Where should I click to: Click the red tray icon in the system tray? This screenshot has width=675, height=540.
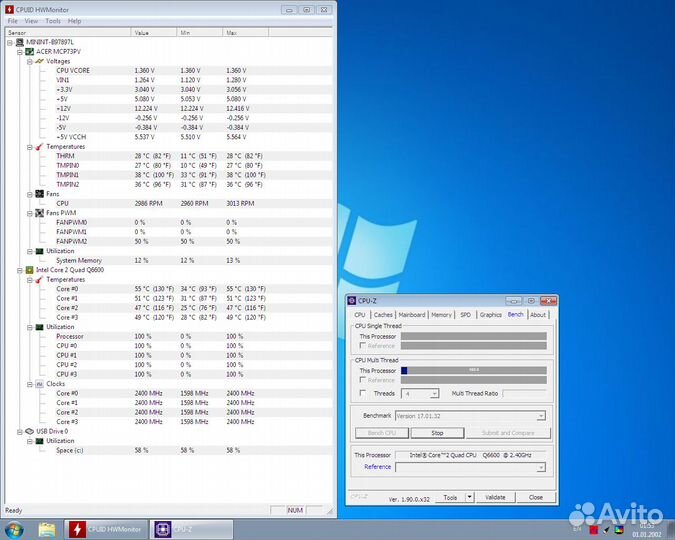(x=594, y=530)
